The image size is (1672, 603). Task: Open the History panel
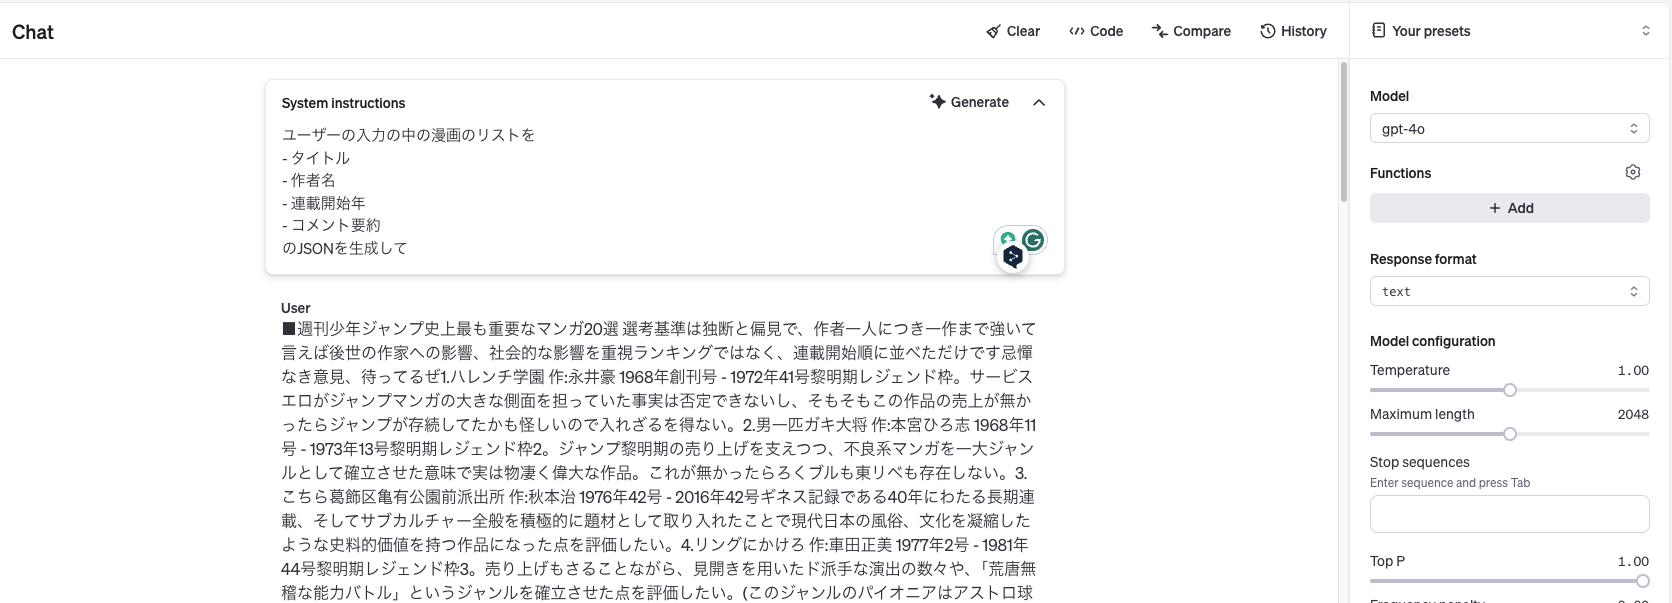(1293, 31)
